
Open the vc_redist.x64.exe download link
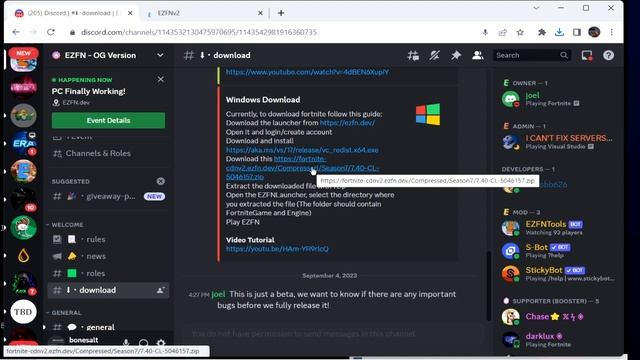pos(302,150)
